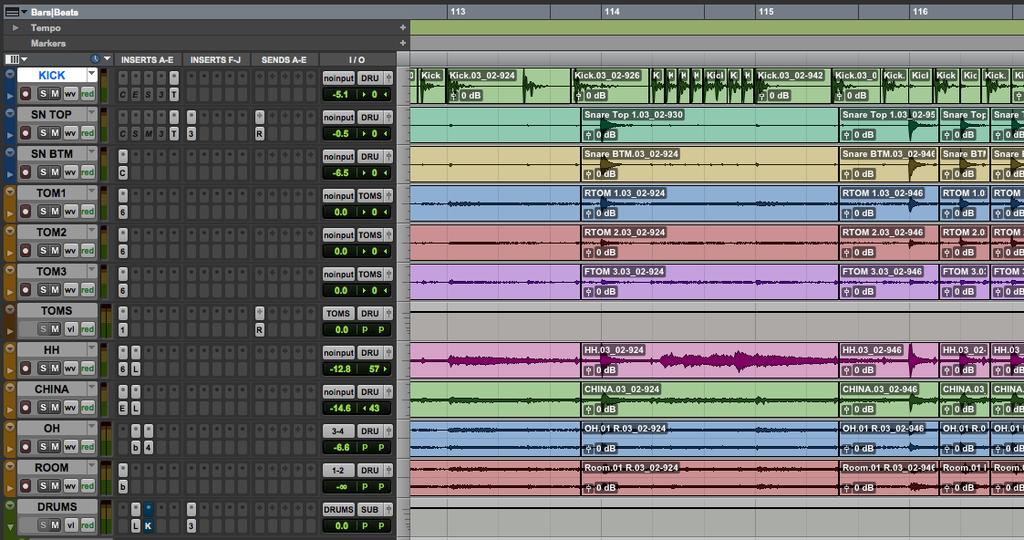Open the '3' insert on DRUMS track
The width and height of the screenshot is (1024, 540).
click(191, 526)
